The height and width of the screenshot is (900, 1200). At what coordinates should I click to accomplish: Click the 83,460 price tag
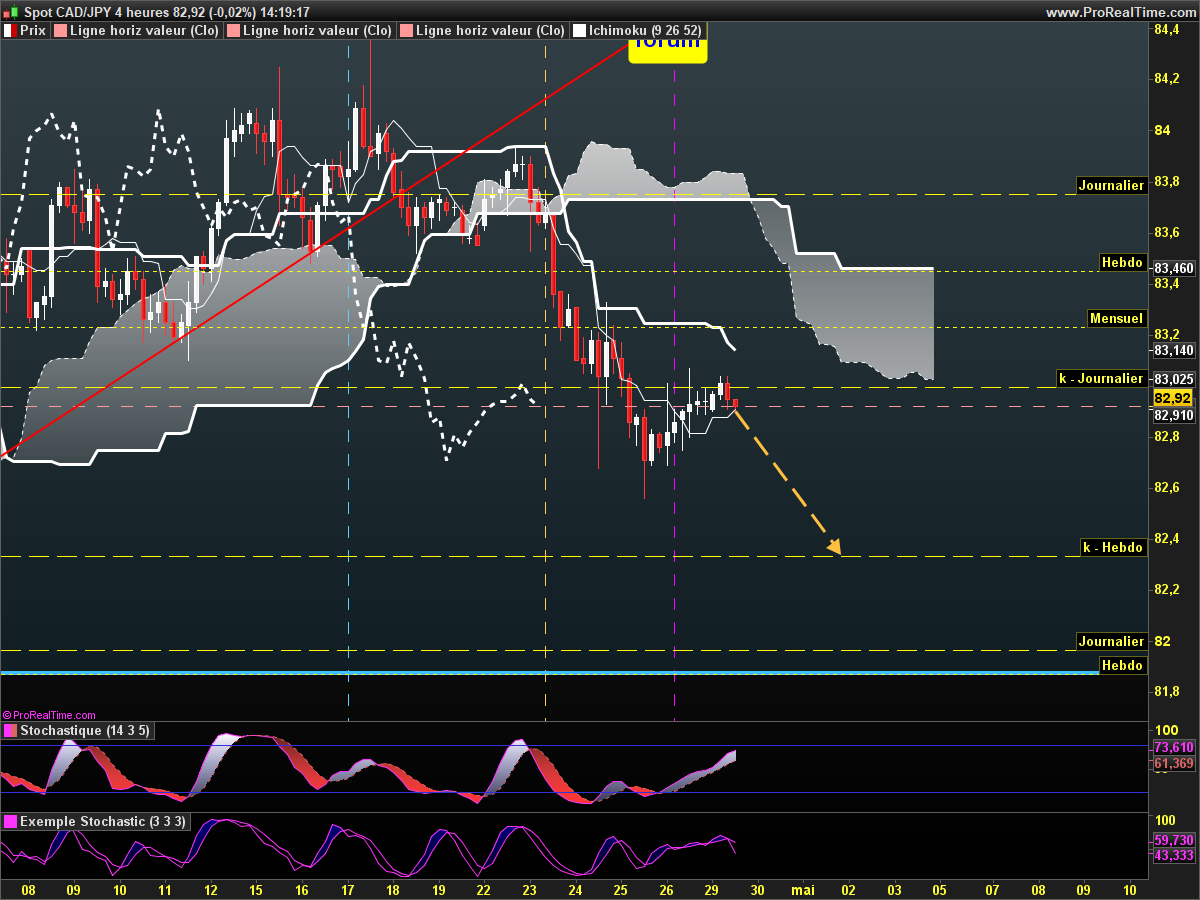pyautogui.click(x=1174, y=268)
